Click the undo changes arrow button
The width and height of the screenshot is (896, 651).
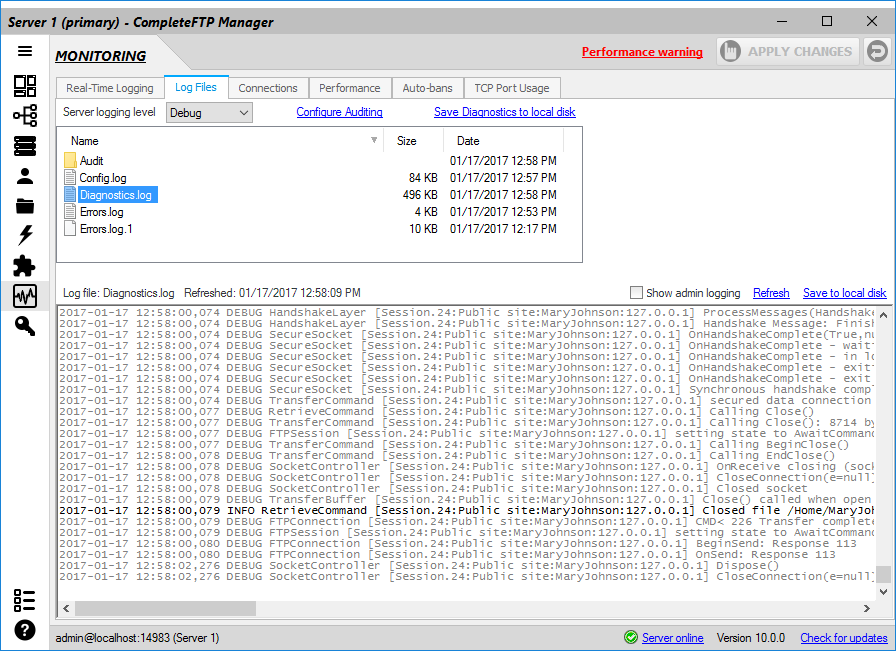[877, 51]
